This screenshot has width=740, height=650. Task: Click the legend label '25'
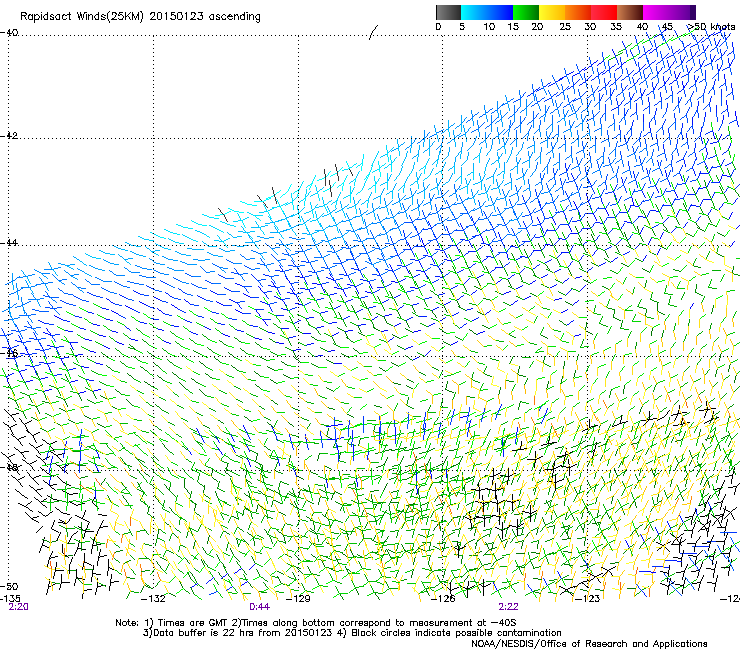pos(565,27)
